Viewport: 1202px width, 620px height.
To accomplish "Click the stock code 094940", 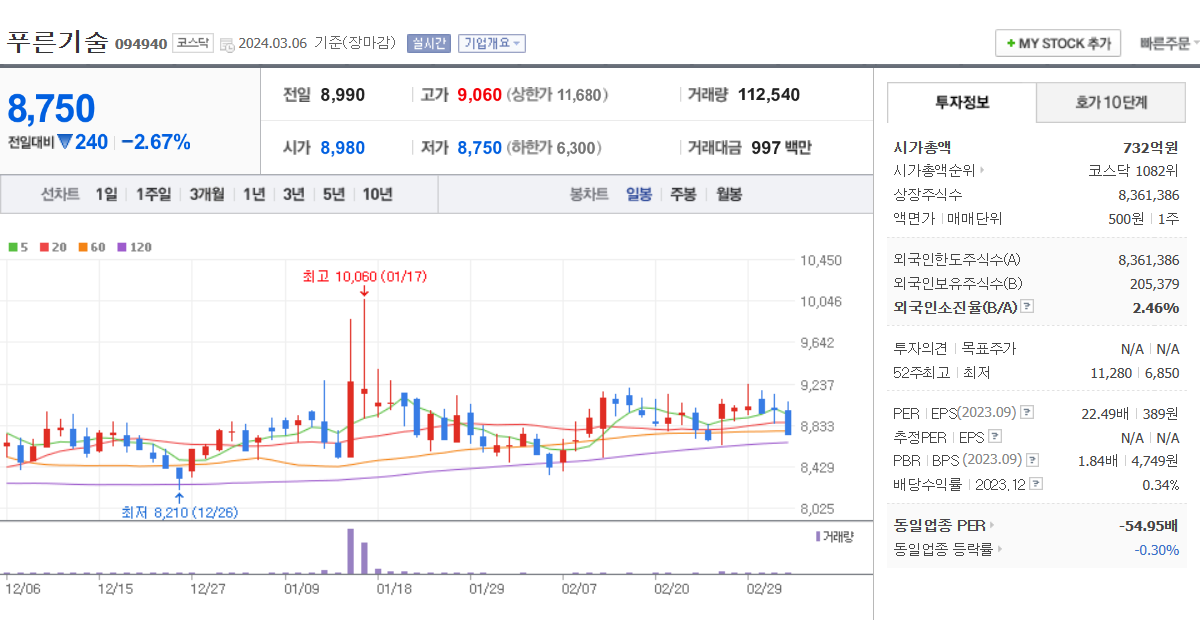I will (141, 44).
